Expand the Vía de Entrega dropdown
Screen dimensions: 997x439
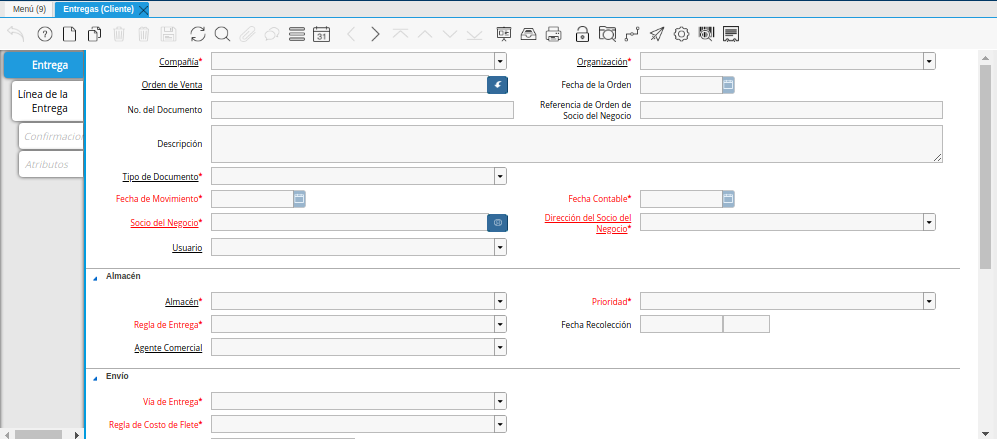click(x=501, y=401)
